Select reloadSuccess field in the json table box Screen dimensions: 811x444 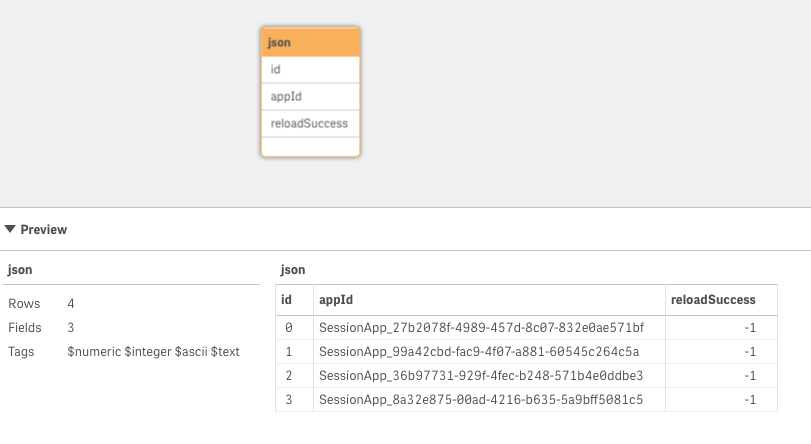310,123
